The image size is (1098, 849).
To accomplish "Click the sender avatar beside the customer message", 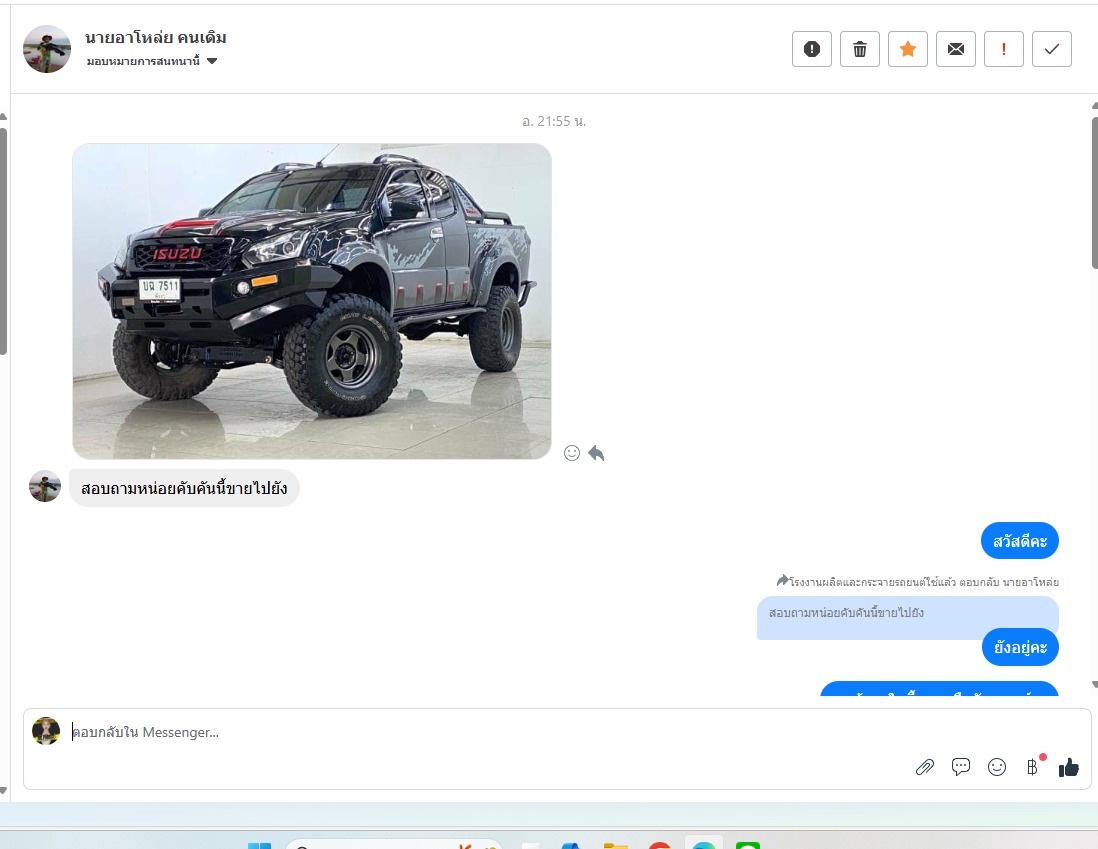I will tap(45, 486).
